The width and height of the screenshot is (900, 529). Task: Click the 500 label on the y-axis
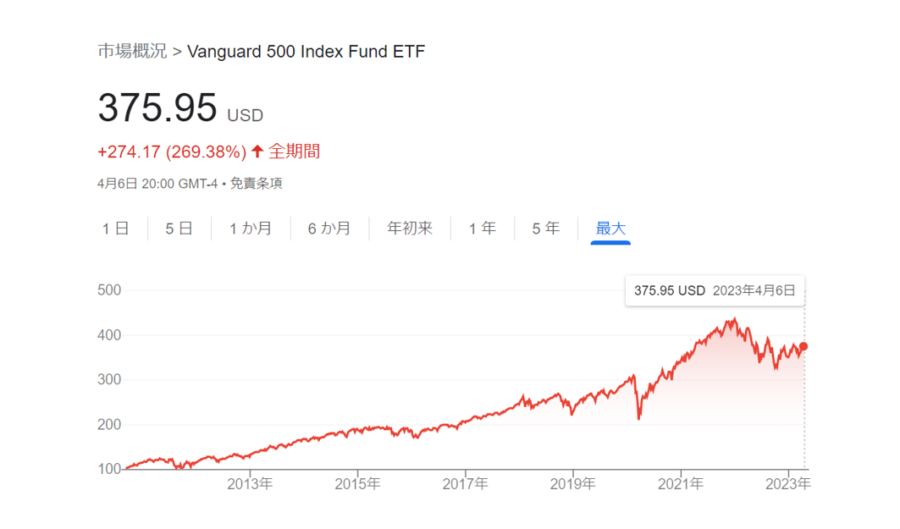pyautogui.click(x=108, y=290)
